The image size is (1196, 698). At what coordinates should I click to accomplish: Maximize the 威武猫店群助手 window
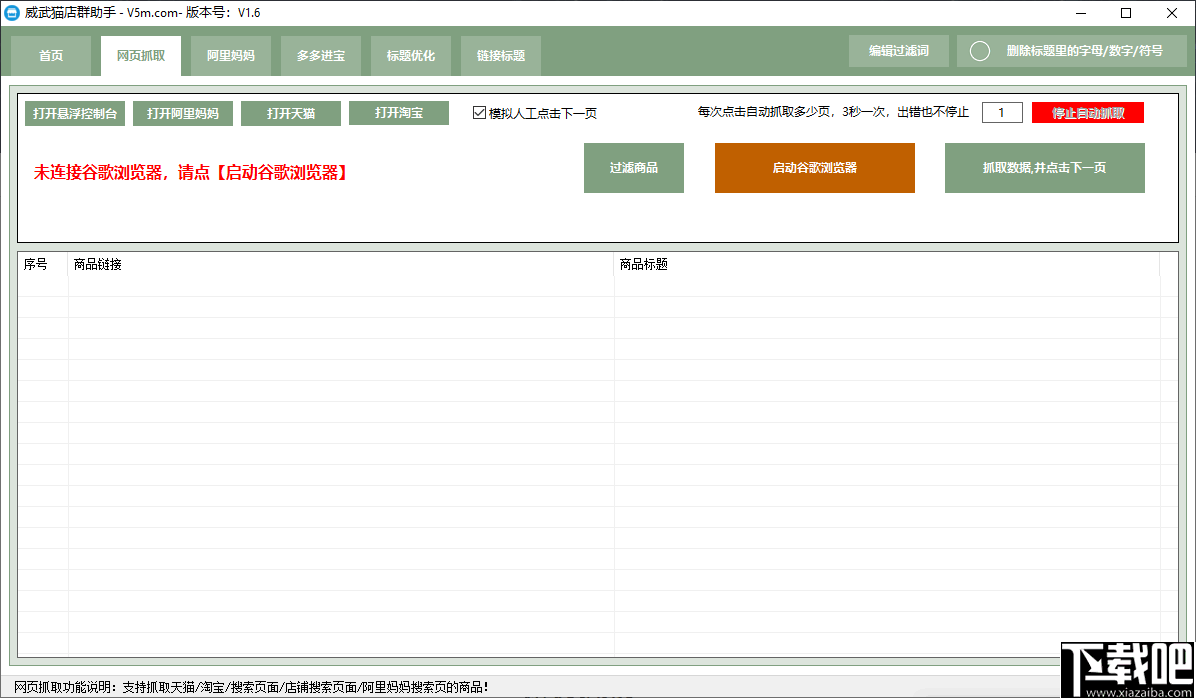tap(1126, 12)
